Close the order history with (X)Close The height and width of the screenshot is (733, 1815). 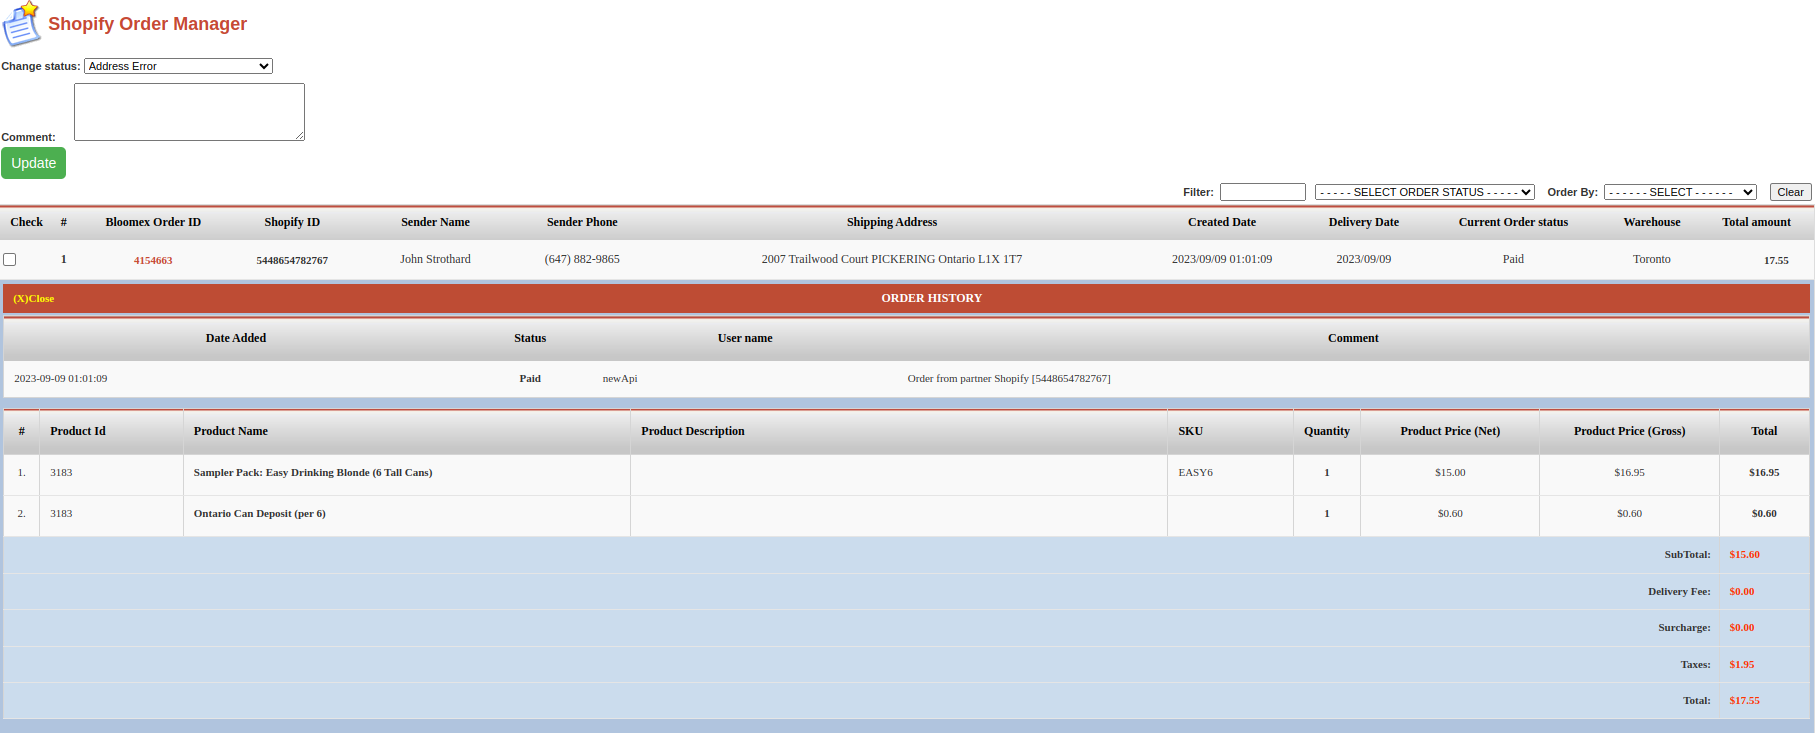tap(34, 298)
